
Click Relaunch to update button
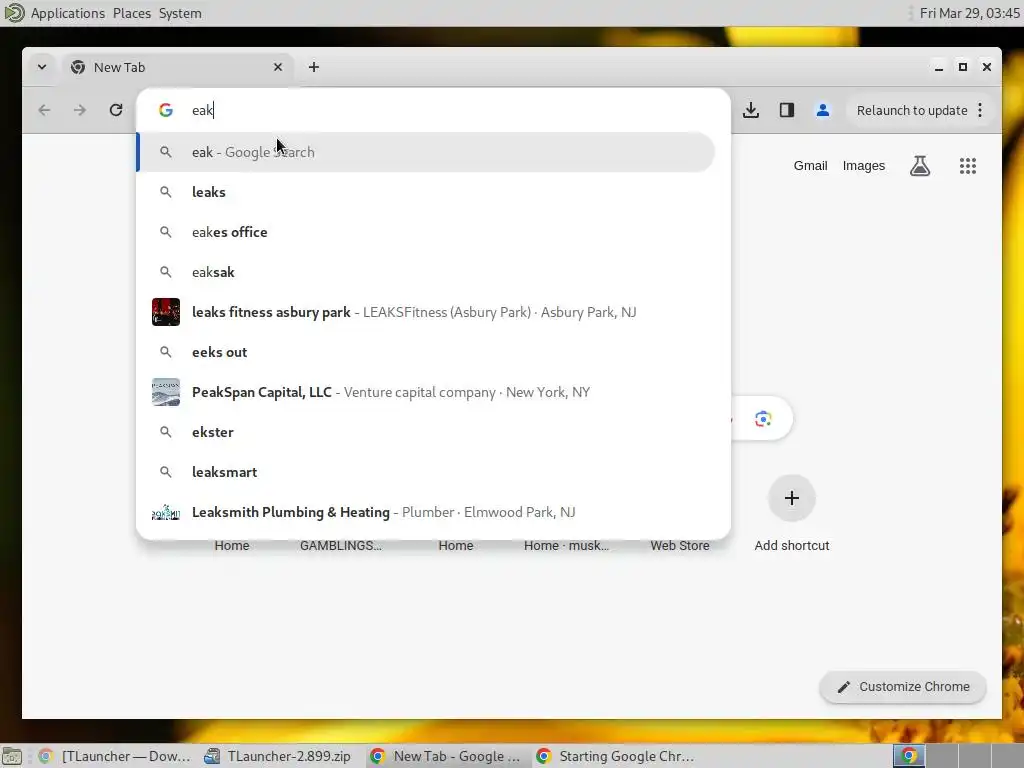coord(912,110)
